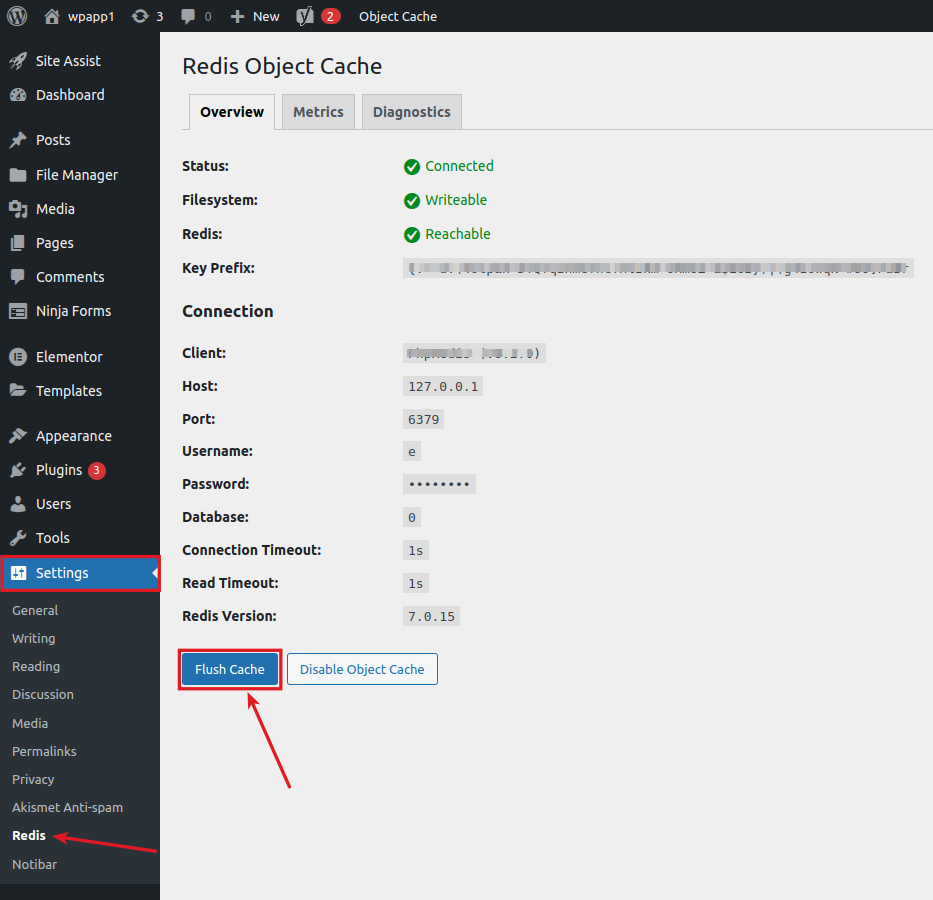The height and width of the screenshot is (900, 933).
Task: Click the masked Password value
Action: click(x=439, y=484)
